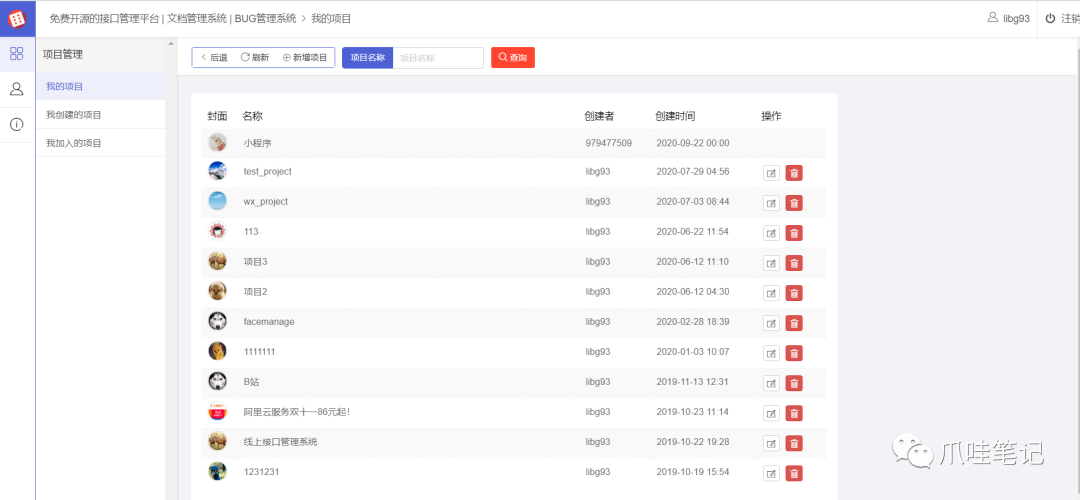
Task: Edit the test_project row
Action: (771, 173)
